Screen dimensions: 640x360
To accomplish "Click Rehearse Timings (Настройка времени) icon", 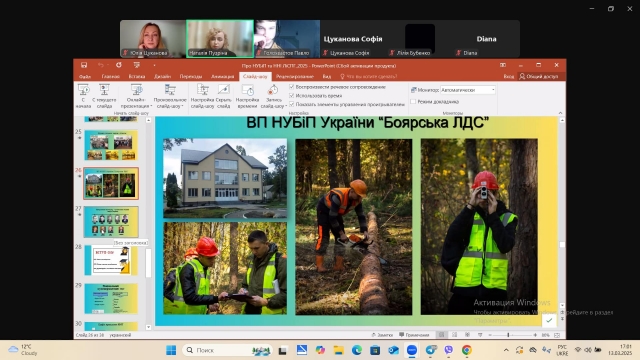I will [247, 96].
